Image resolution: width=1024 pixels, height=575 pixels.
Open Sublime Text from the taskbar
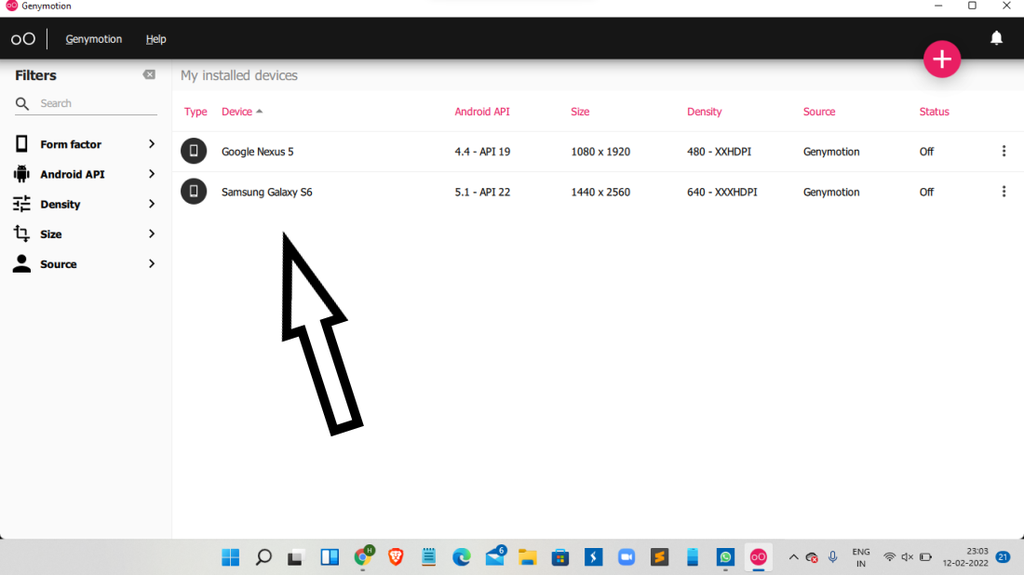coord(660,557)
